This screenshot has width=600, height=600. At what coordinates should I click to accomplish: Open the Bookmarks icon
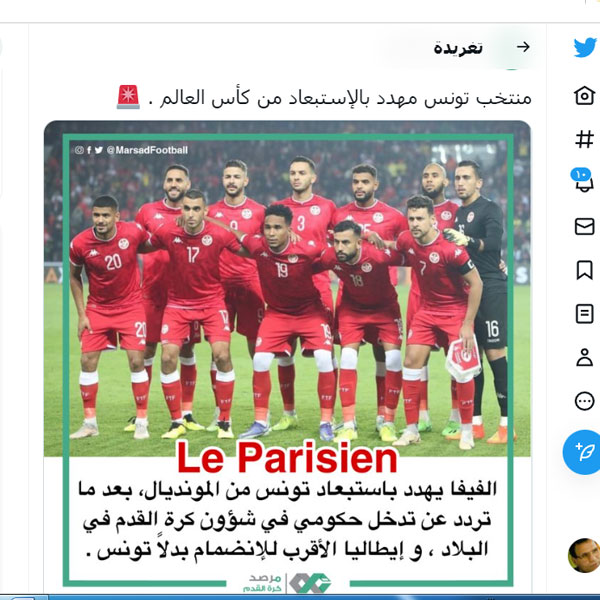tap(584, 270)
